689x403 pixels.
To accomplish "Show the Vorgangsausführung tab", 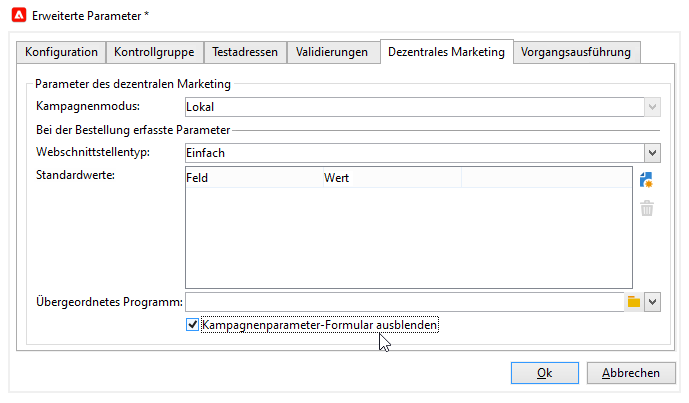I will [577, 52].
